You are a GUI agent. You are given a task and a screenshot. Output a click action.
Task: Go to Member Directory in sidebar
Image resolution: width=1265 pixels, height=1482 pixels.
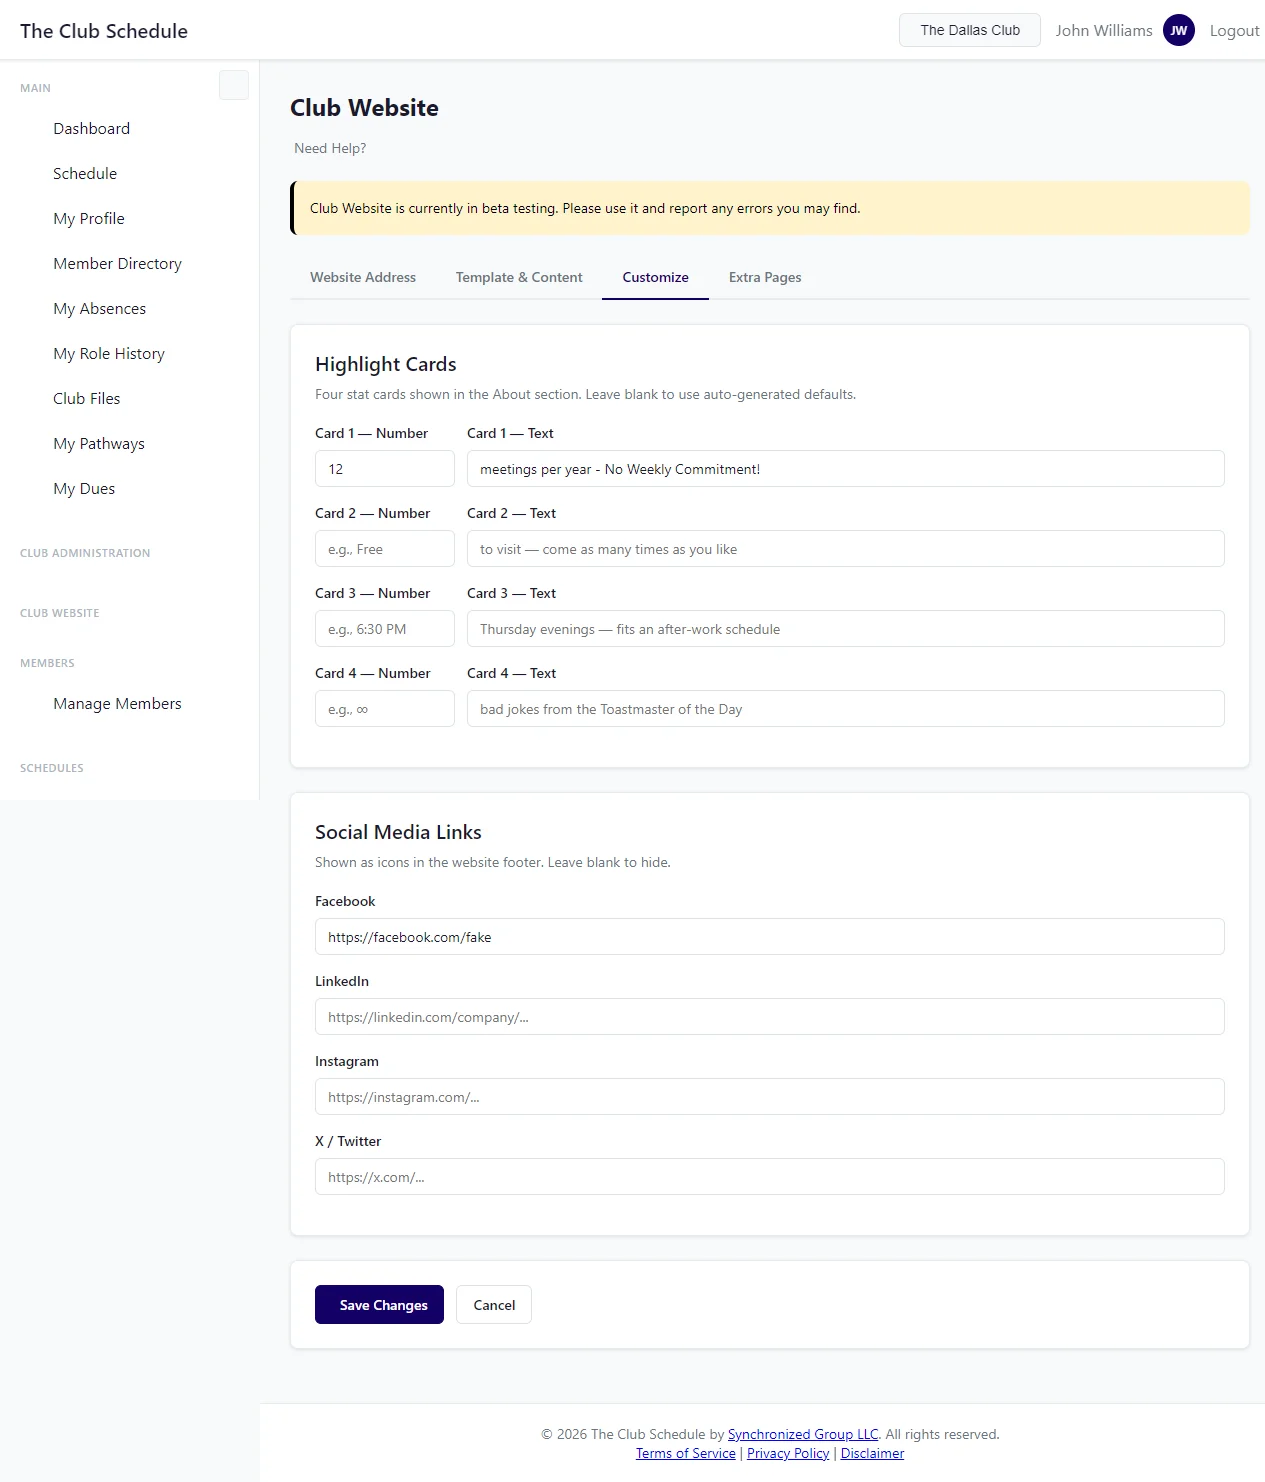pyautogui.click(x=117, y=264)
